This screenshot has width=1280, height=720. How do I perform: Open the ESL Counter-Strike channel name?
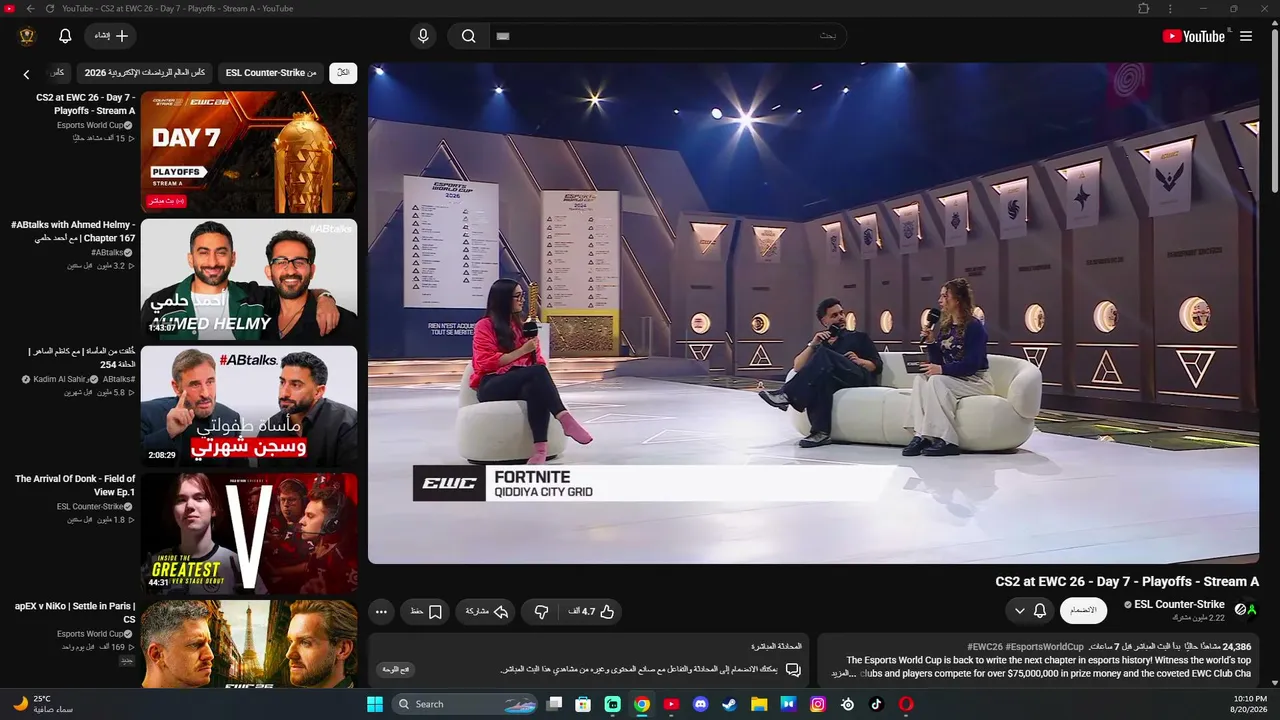1179,604
